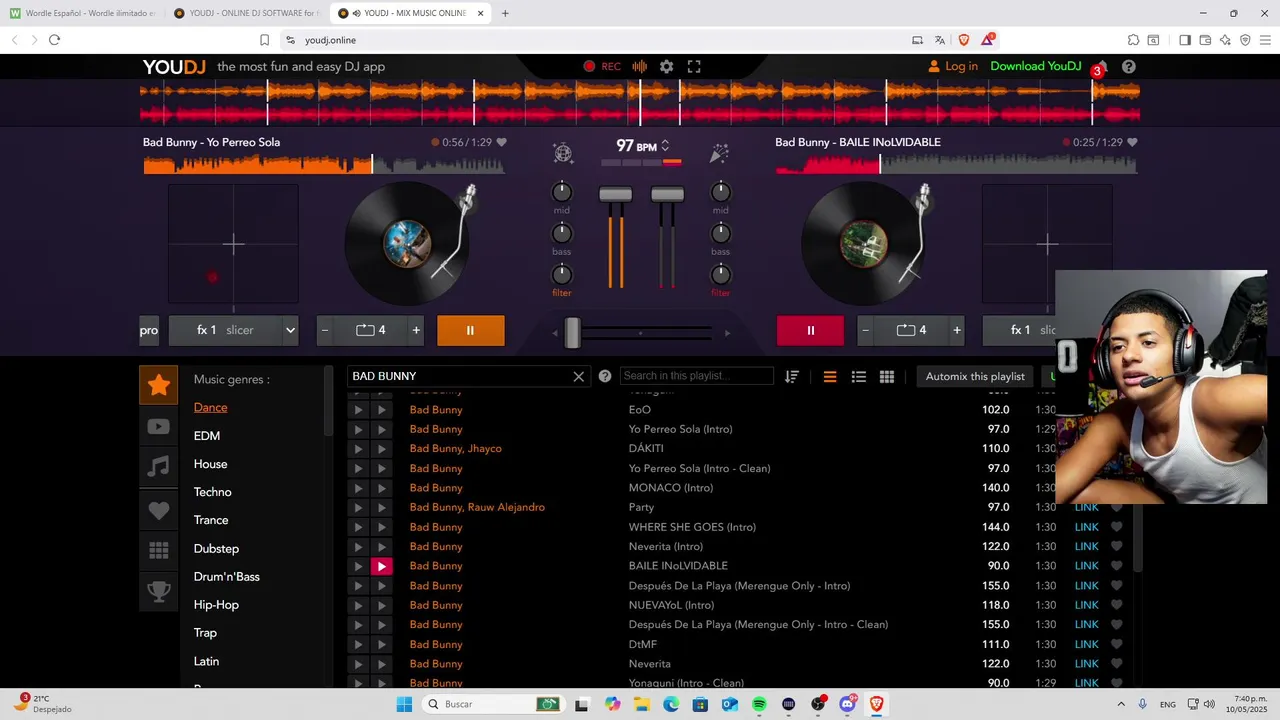Select the Latin genre
The width and height of the screenshot is (1280, 720).
206,661
